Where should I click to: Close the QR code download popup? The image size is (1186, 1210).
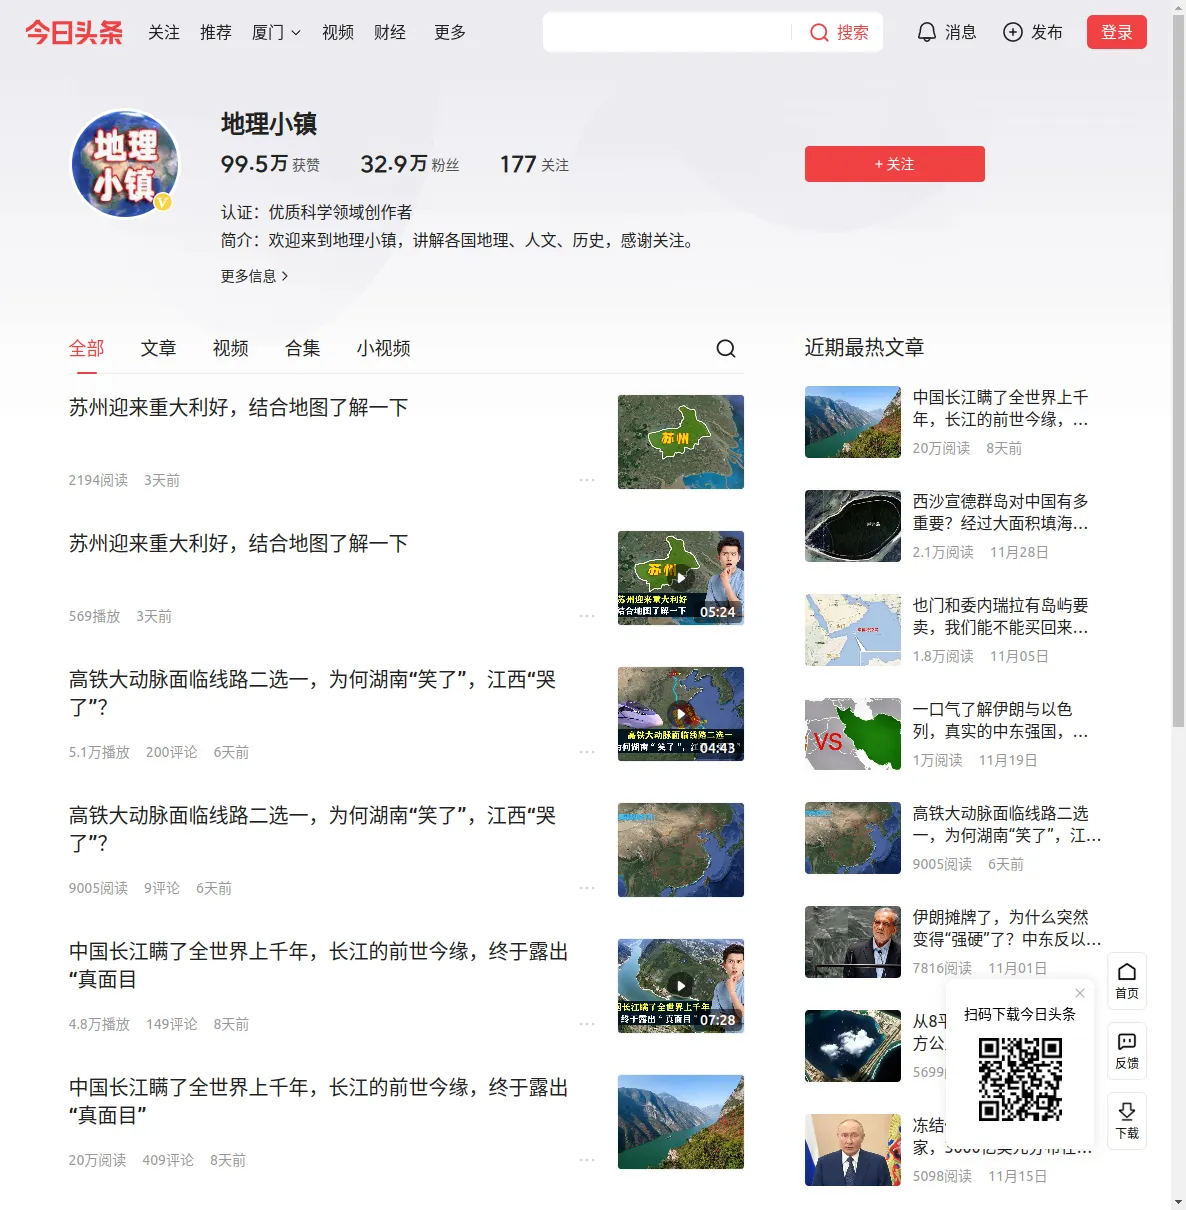1080,993
